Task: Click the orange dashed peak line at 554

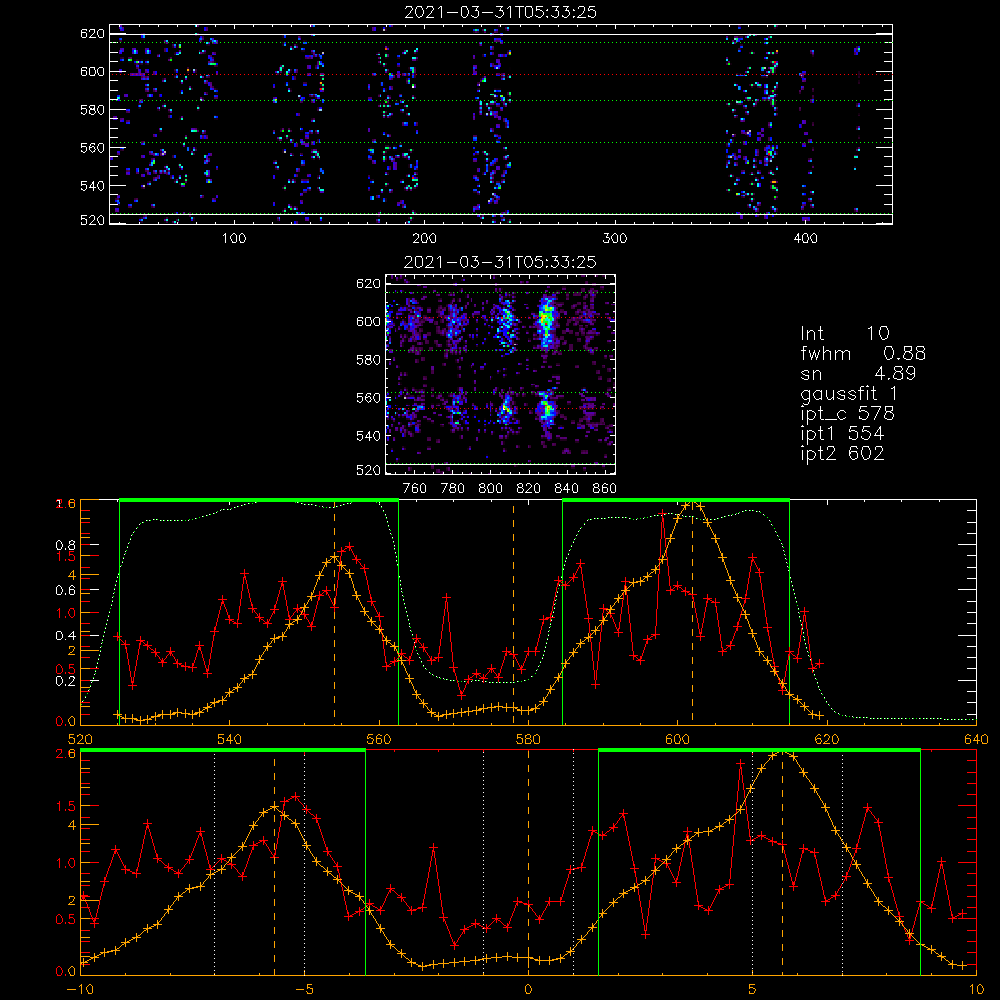Action: point(334,614)
